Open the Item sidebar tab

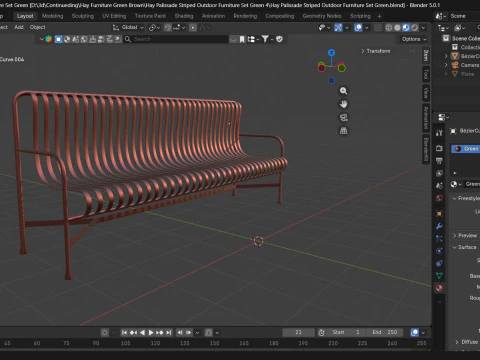tap(426, 56)
